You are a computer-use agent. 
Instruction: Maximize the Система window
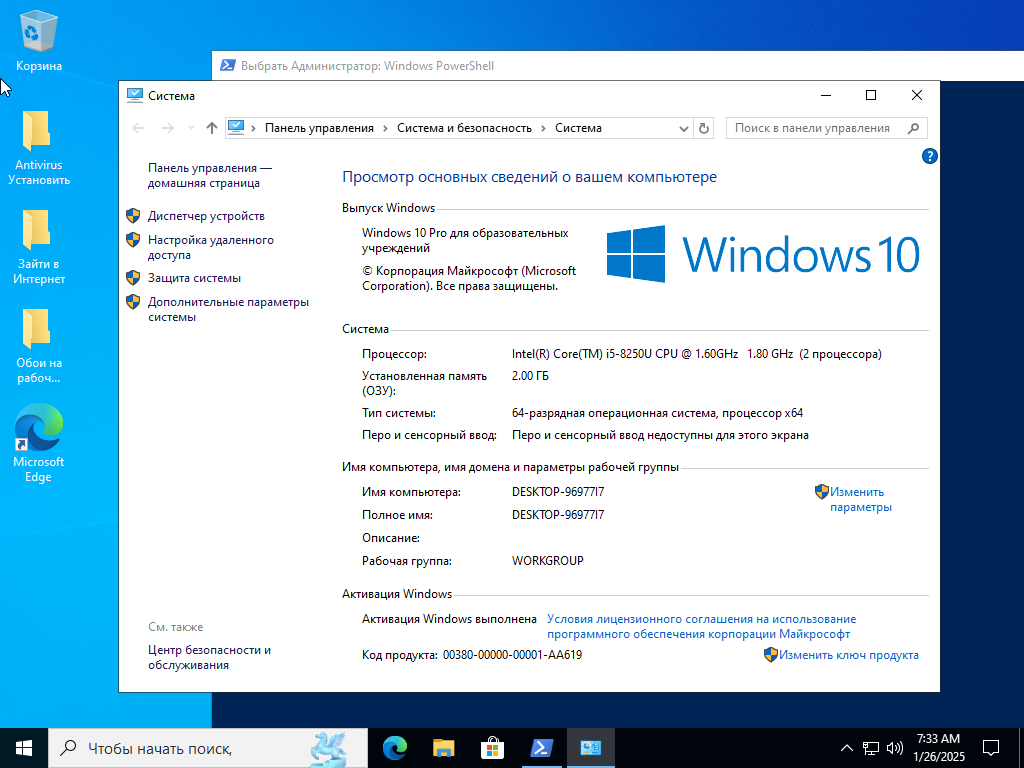(871, 95)
